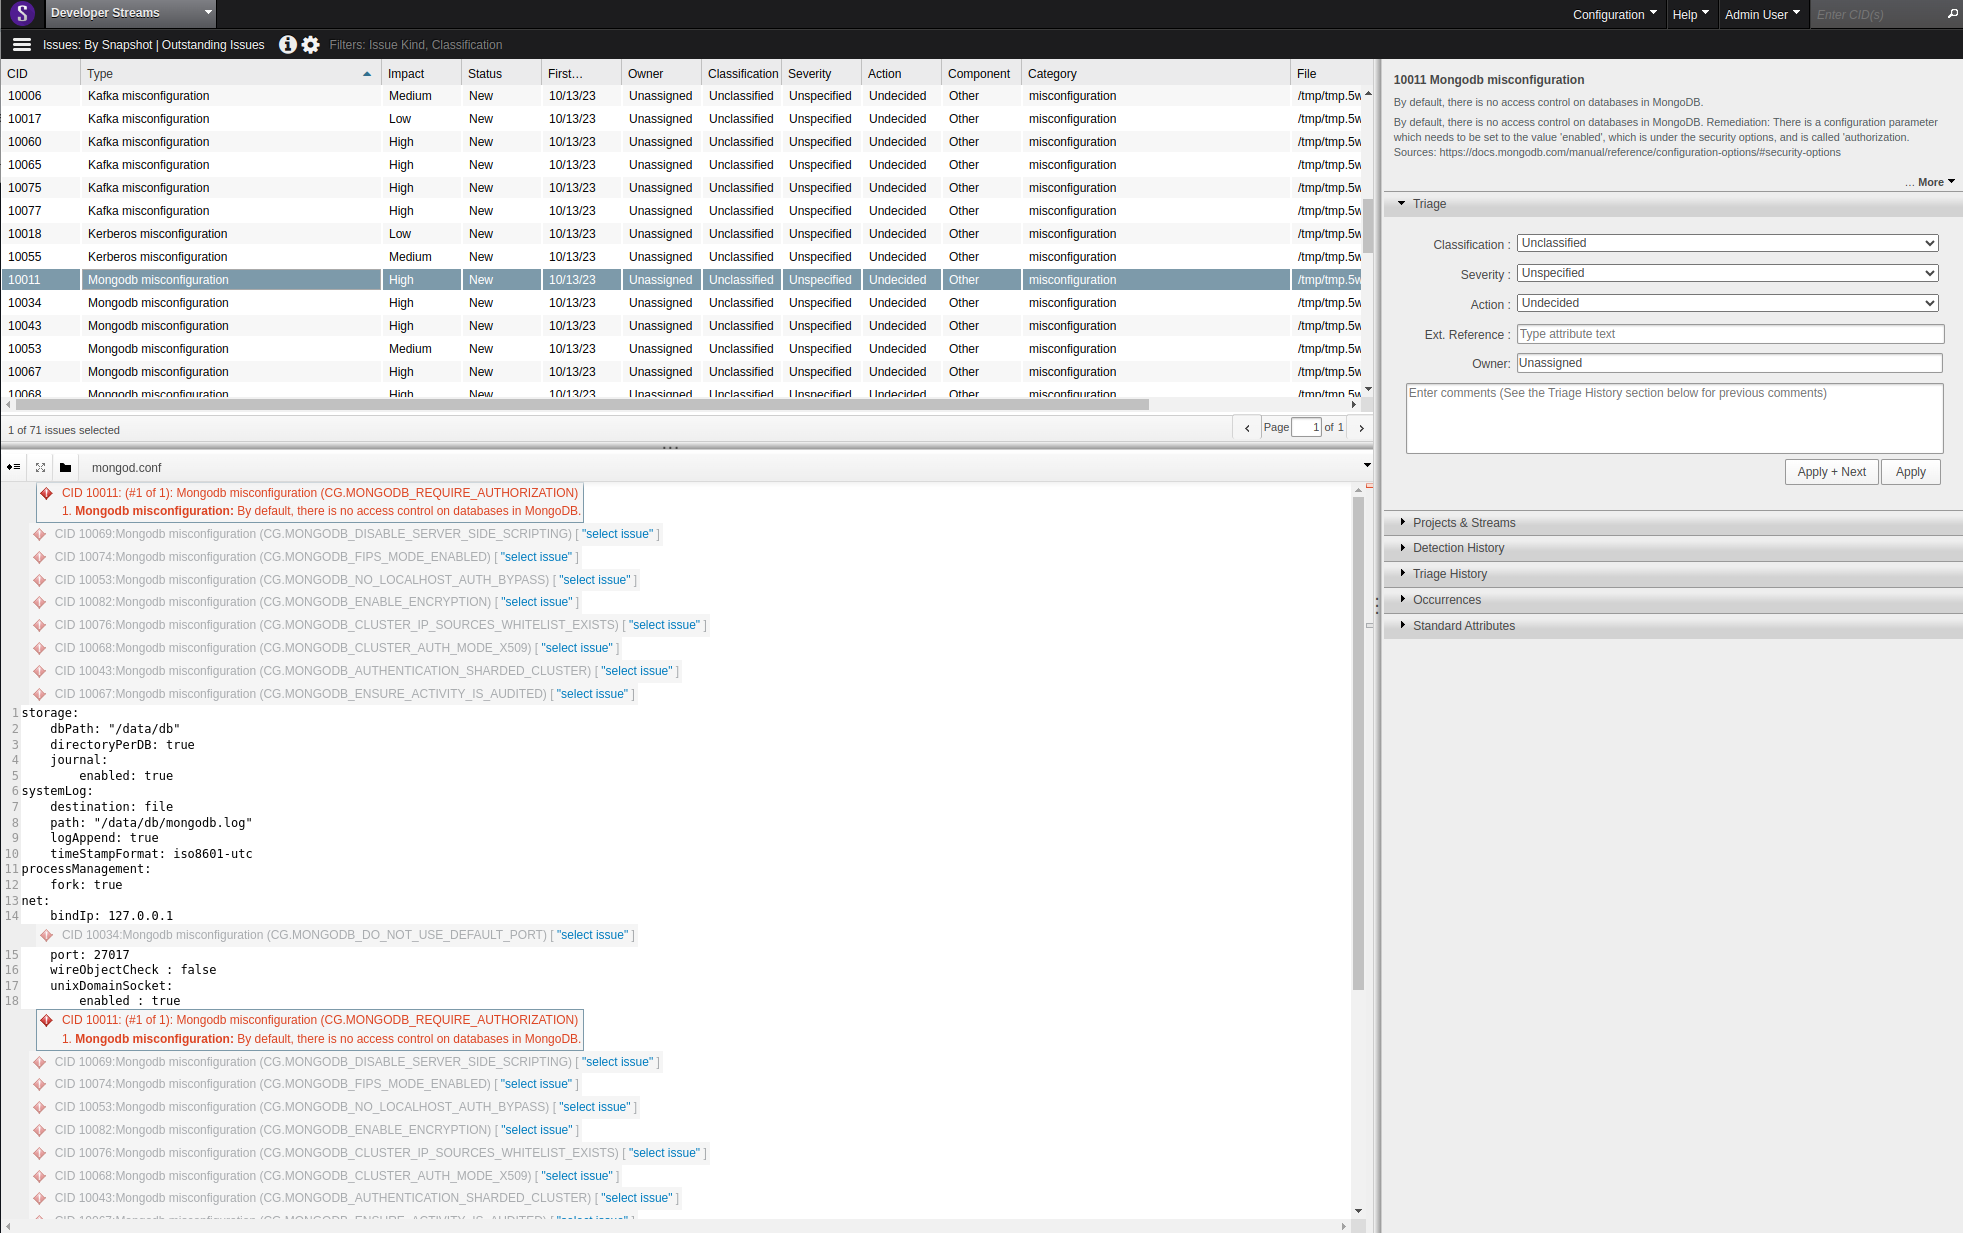Click into the Owner field

[x=1730, y=363]
